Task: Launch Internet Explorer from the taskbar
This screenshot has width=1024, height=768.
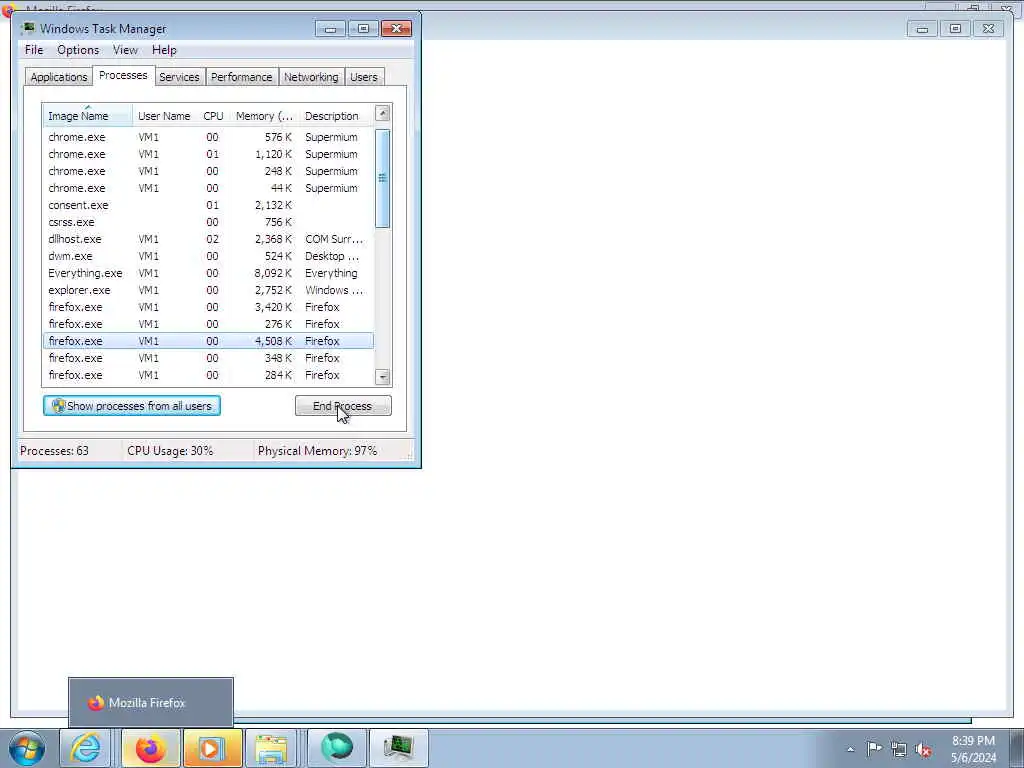Action: tap(86, 748)
